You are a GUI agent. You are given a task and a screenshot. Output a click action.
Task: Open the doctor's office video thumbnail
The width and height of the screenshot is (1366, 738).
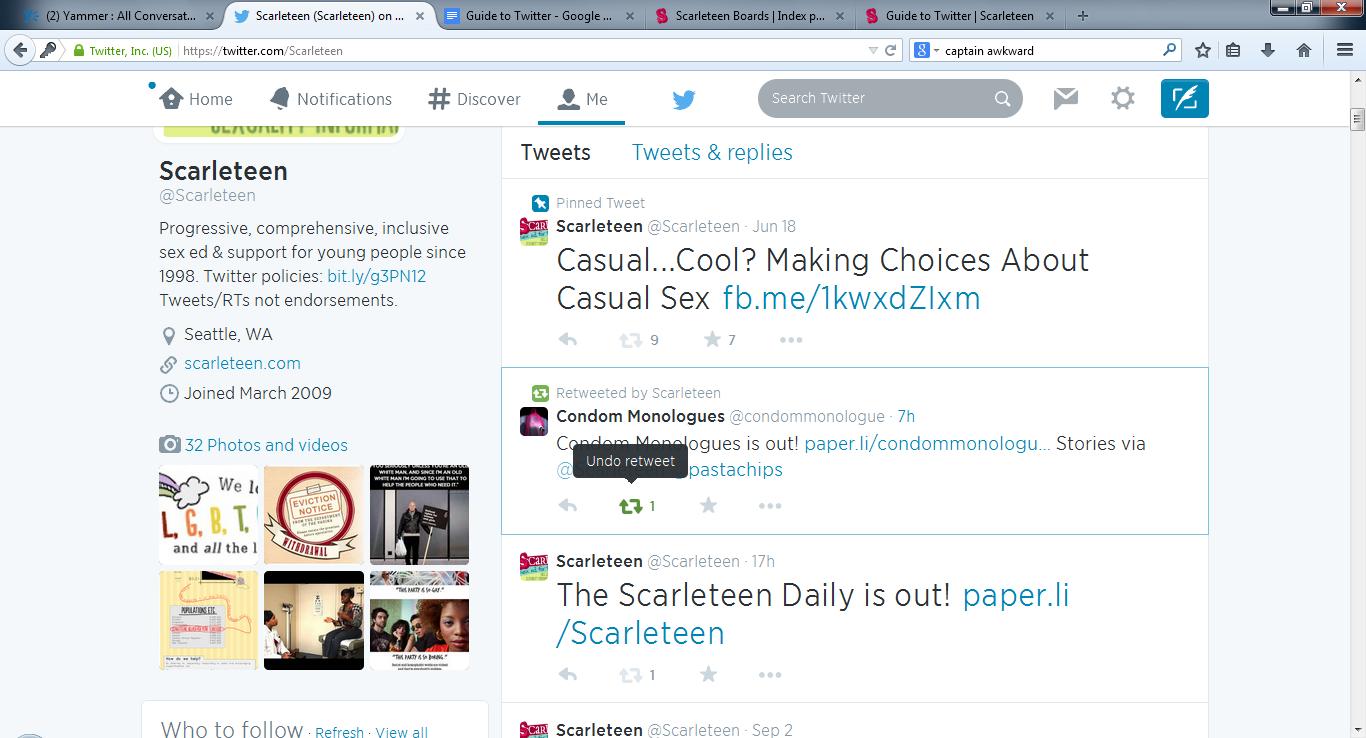[314, 620]
